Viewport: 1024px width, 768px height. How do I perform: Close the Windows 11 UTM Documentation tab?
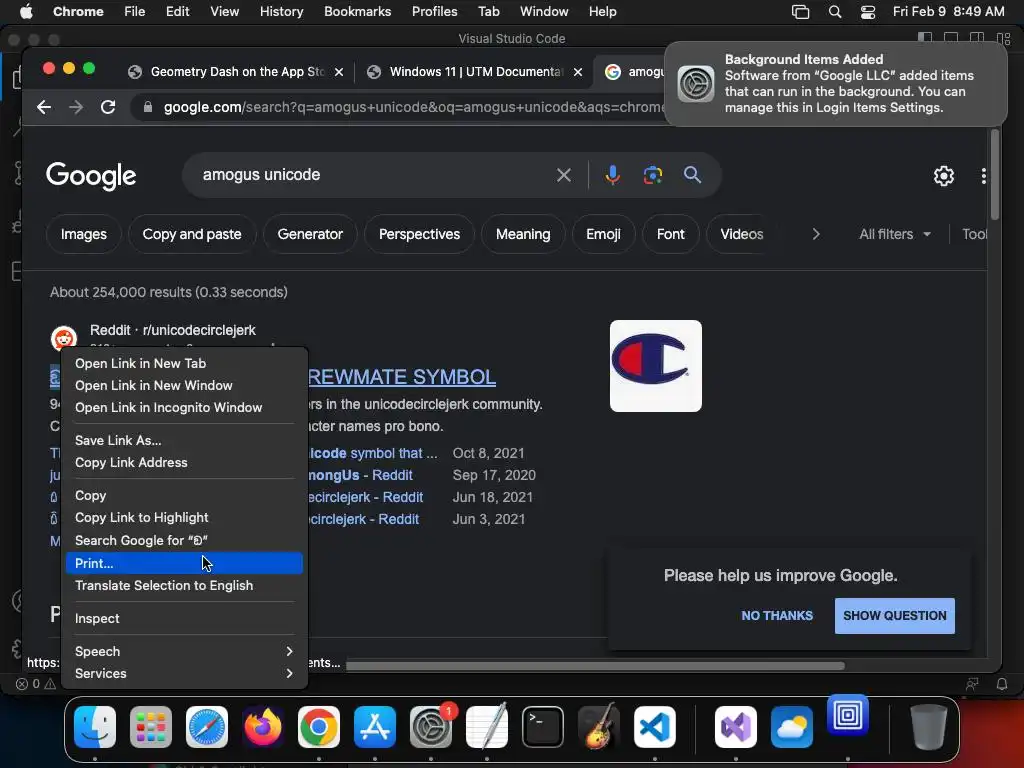click(x=577, y=72)
